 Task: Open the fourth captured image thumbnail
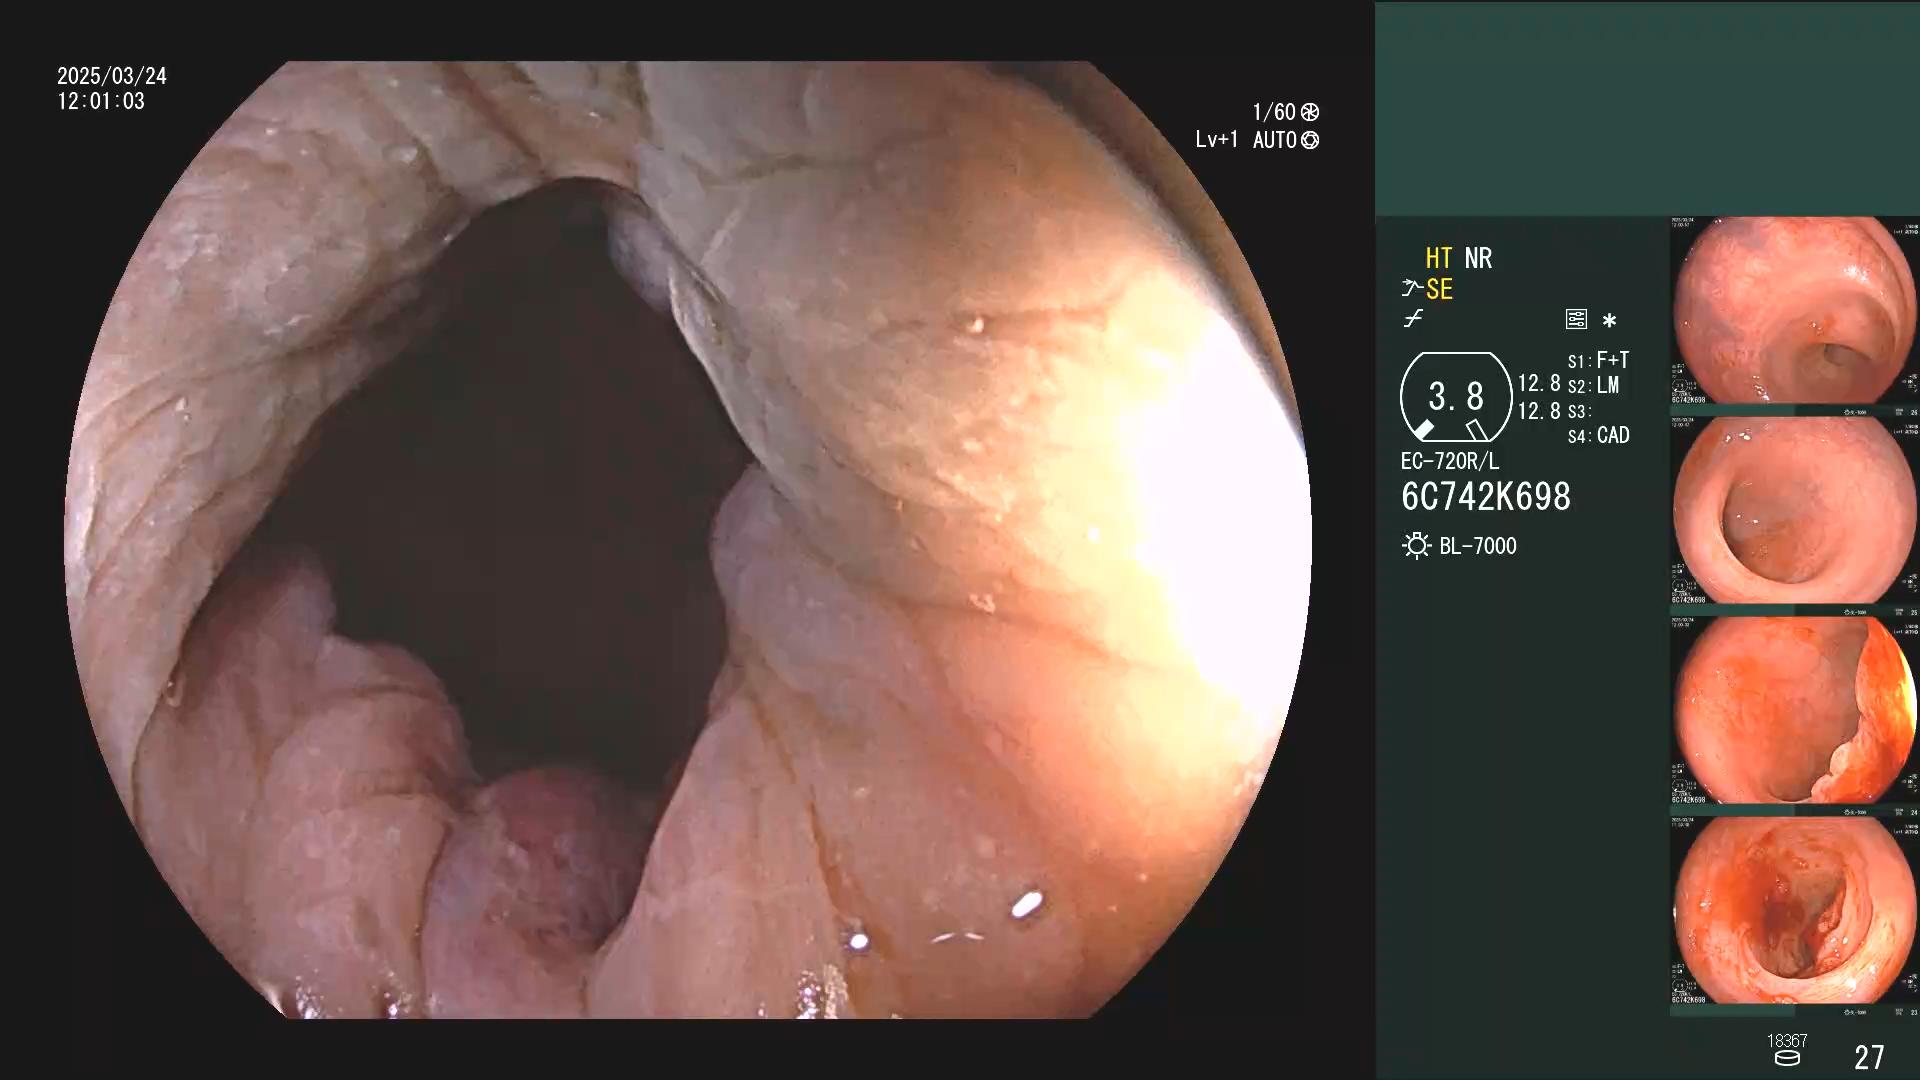(1795, 911)
